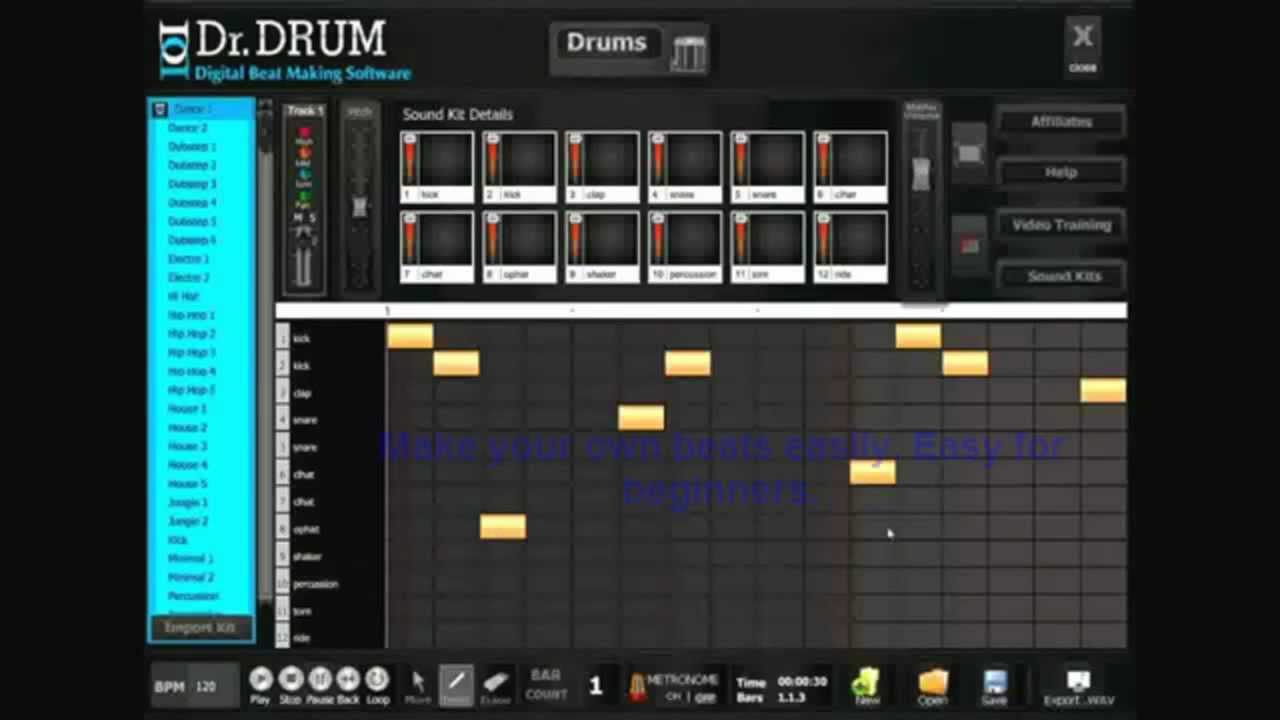This screenshot has width=1280, height=720.
Task: Select the Minimal 2 kit
Action: [190, 578]
